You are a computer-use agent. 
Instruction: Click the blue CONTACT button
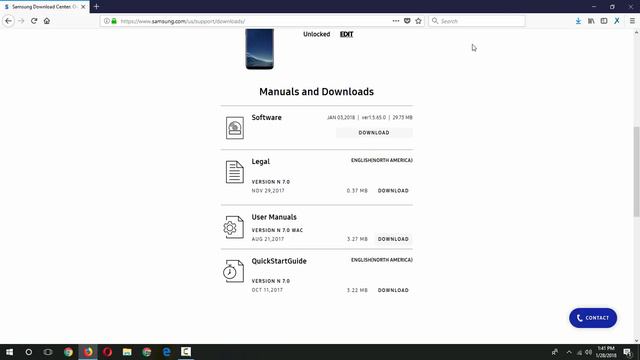pos(593,318)
